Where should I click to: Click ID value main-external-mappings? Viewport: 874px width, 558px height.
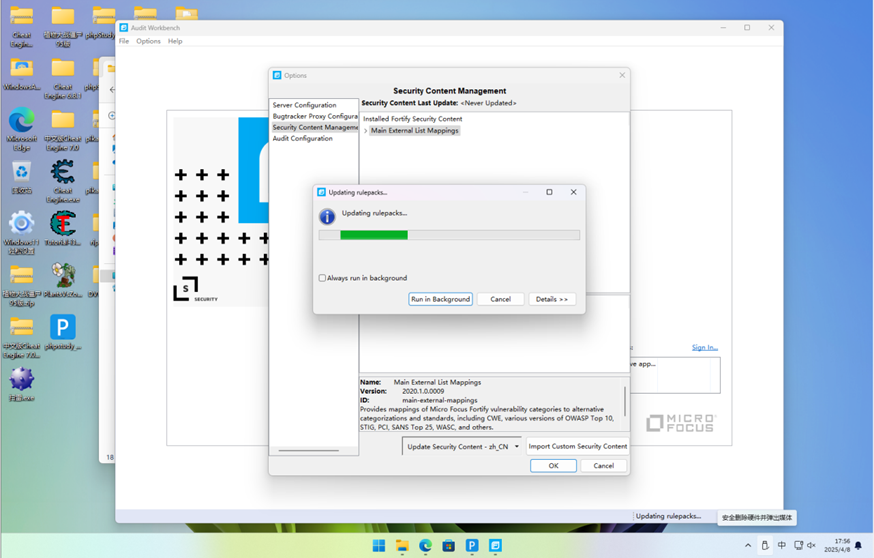point(440,400)
